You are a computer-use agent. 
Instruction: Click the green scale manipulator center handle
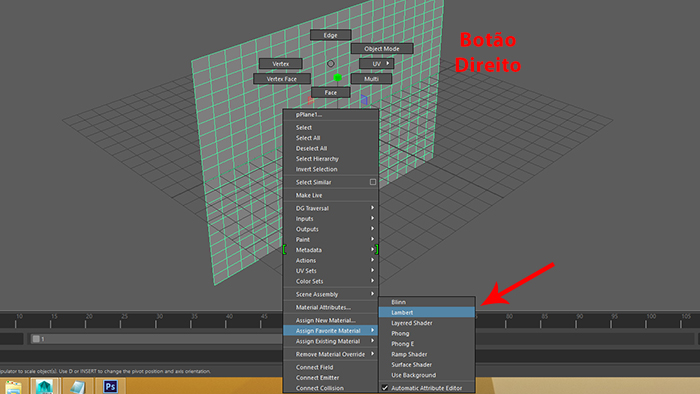click(x=338, y=77)
